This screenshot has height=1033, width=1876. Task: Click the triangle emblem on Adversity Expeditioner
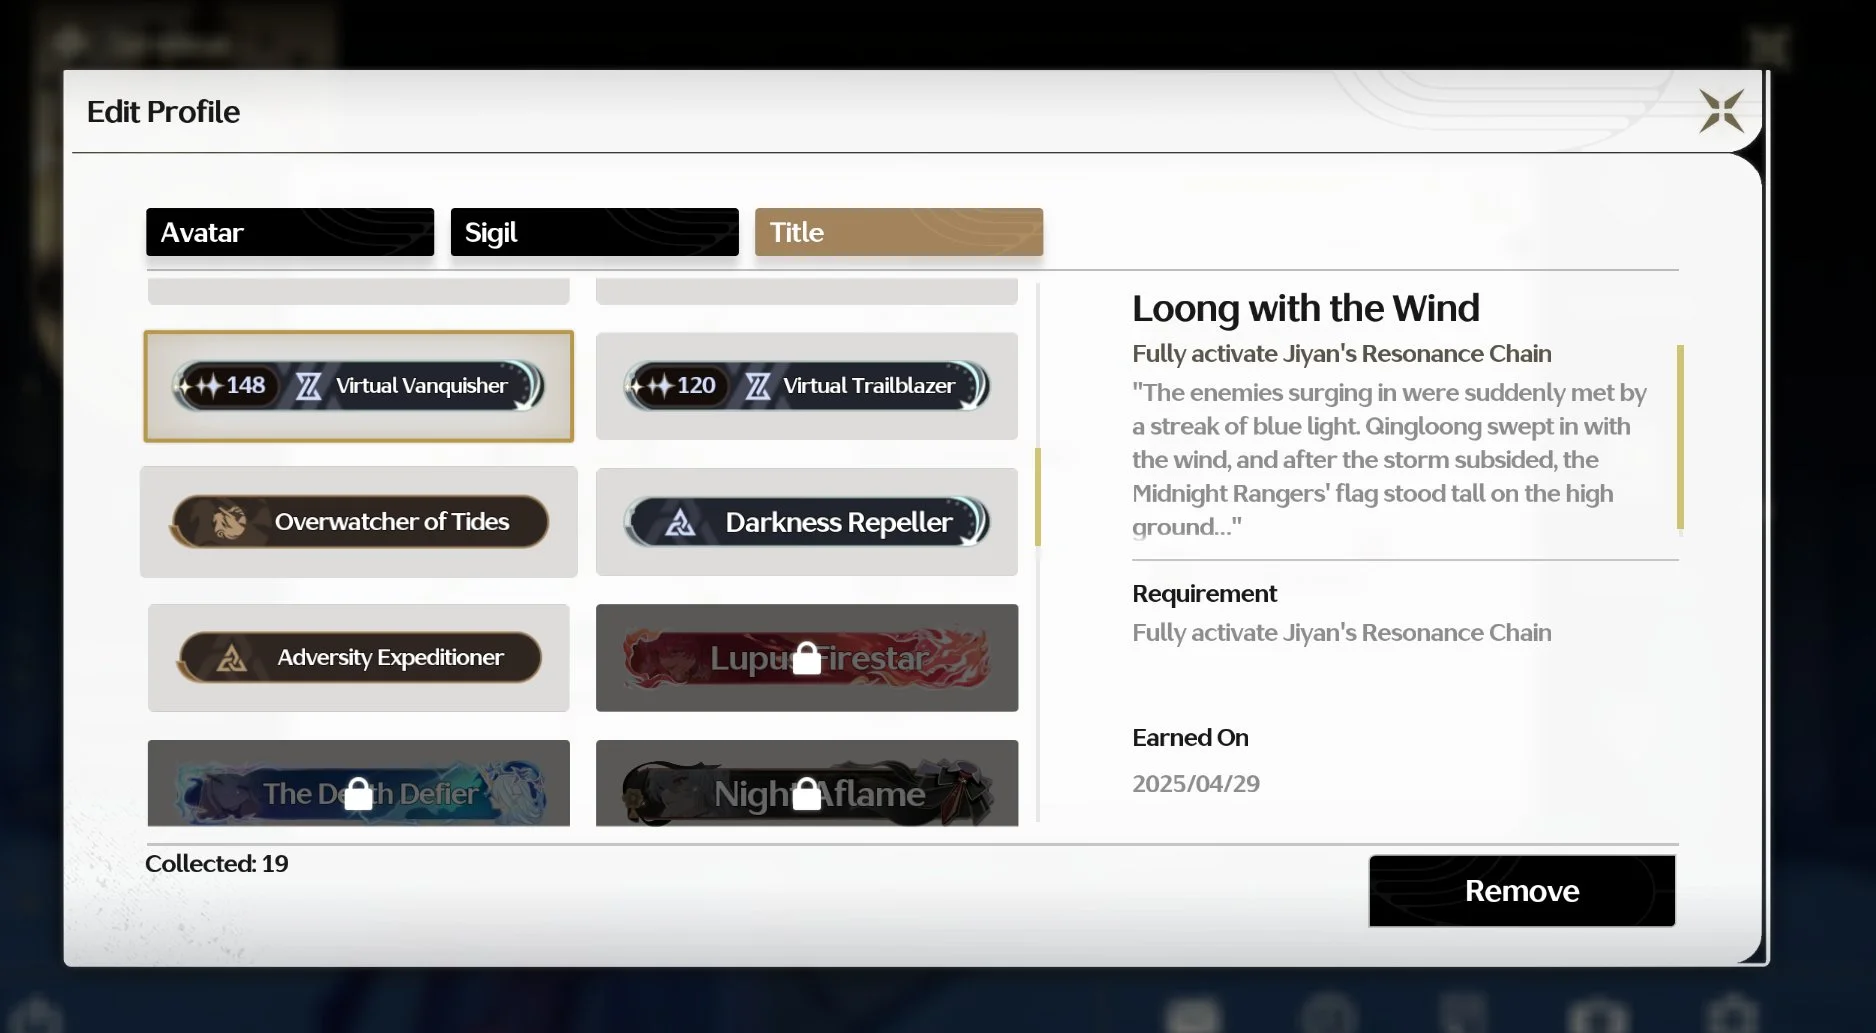tap(232, 658)
